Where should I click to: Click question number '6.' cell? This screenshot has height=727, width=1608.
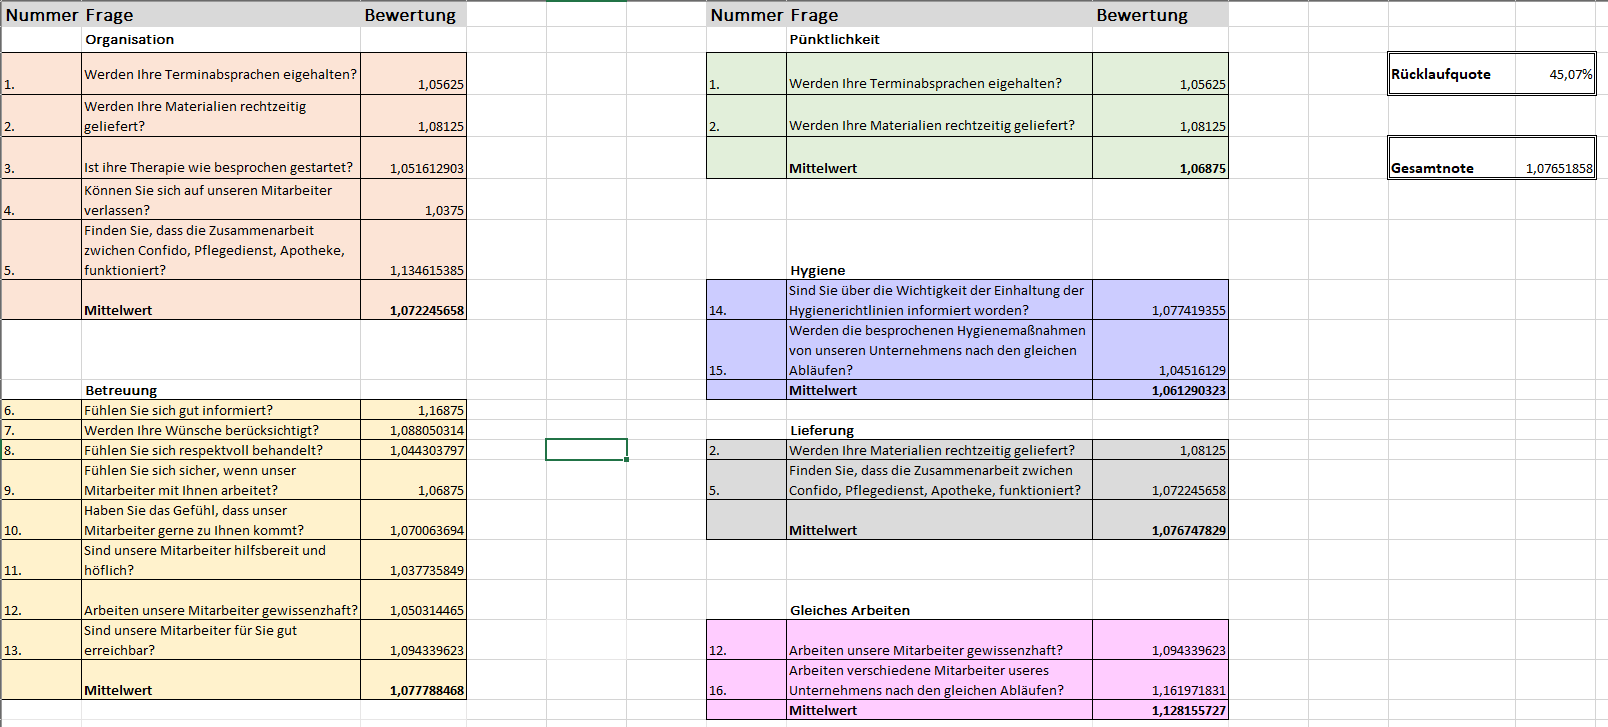pos(41,410)
